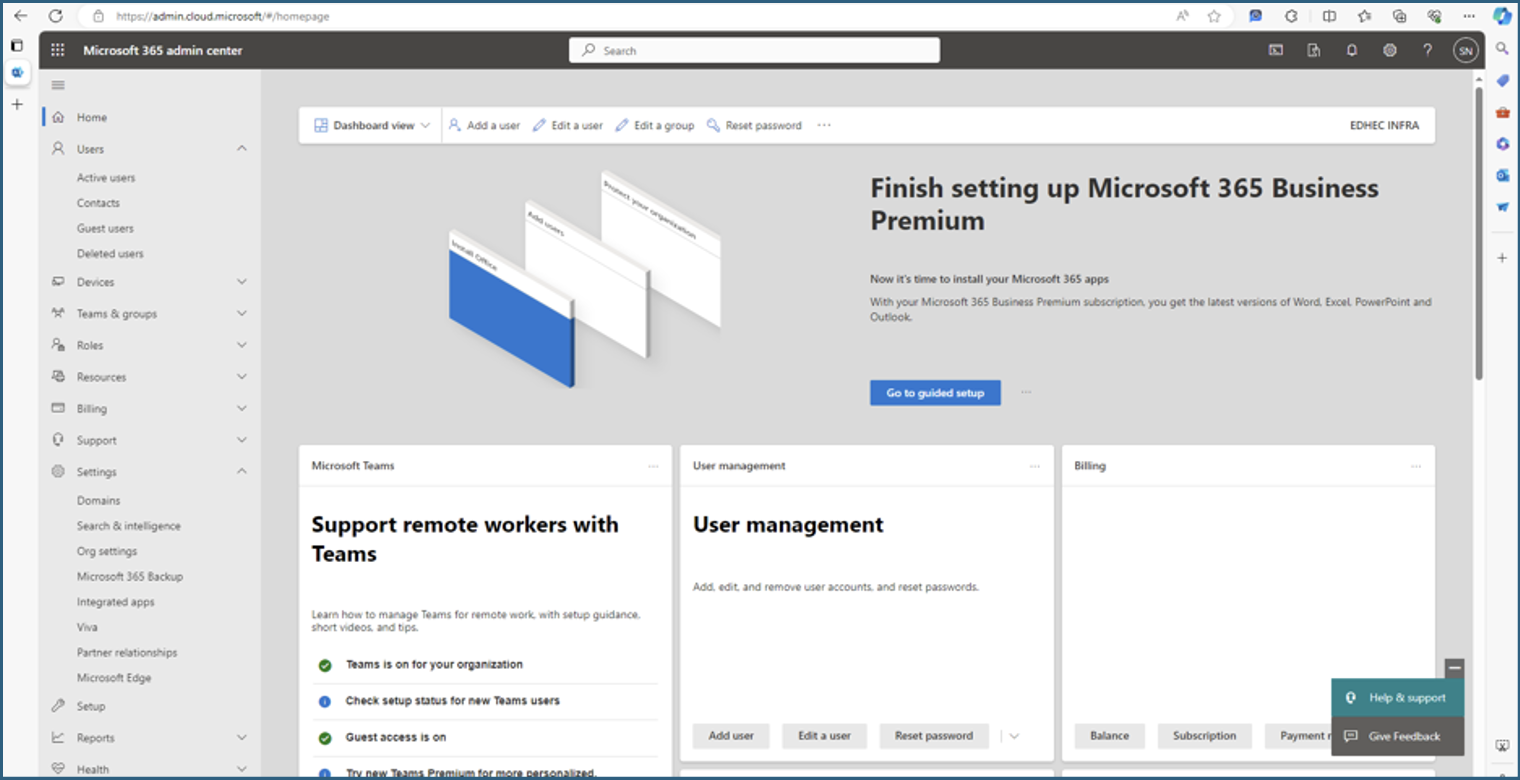Click the Go to guided setup button
The image size is (1520, 780).
(935, 393)
